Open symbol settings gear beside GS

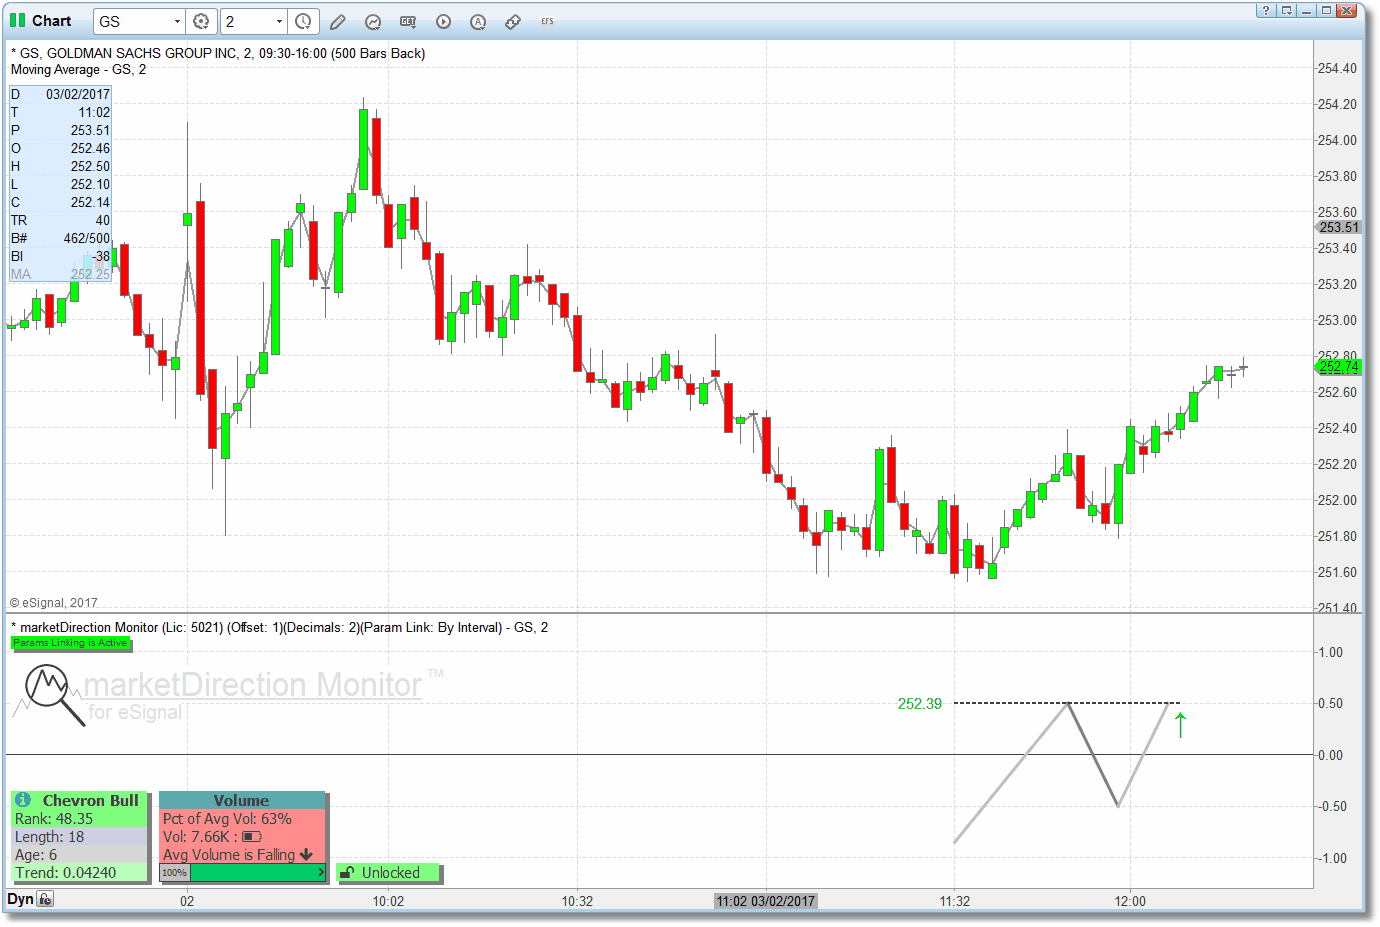(201, 21)
